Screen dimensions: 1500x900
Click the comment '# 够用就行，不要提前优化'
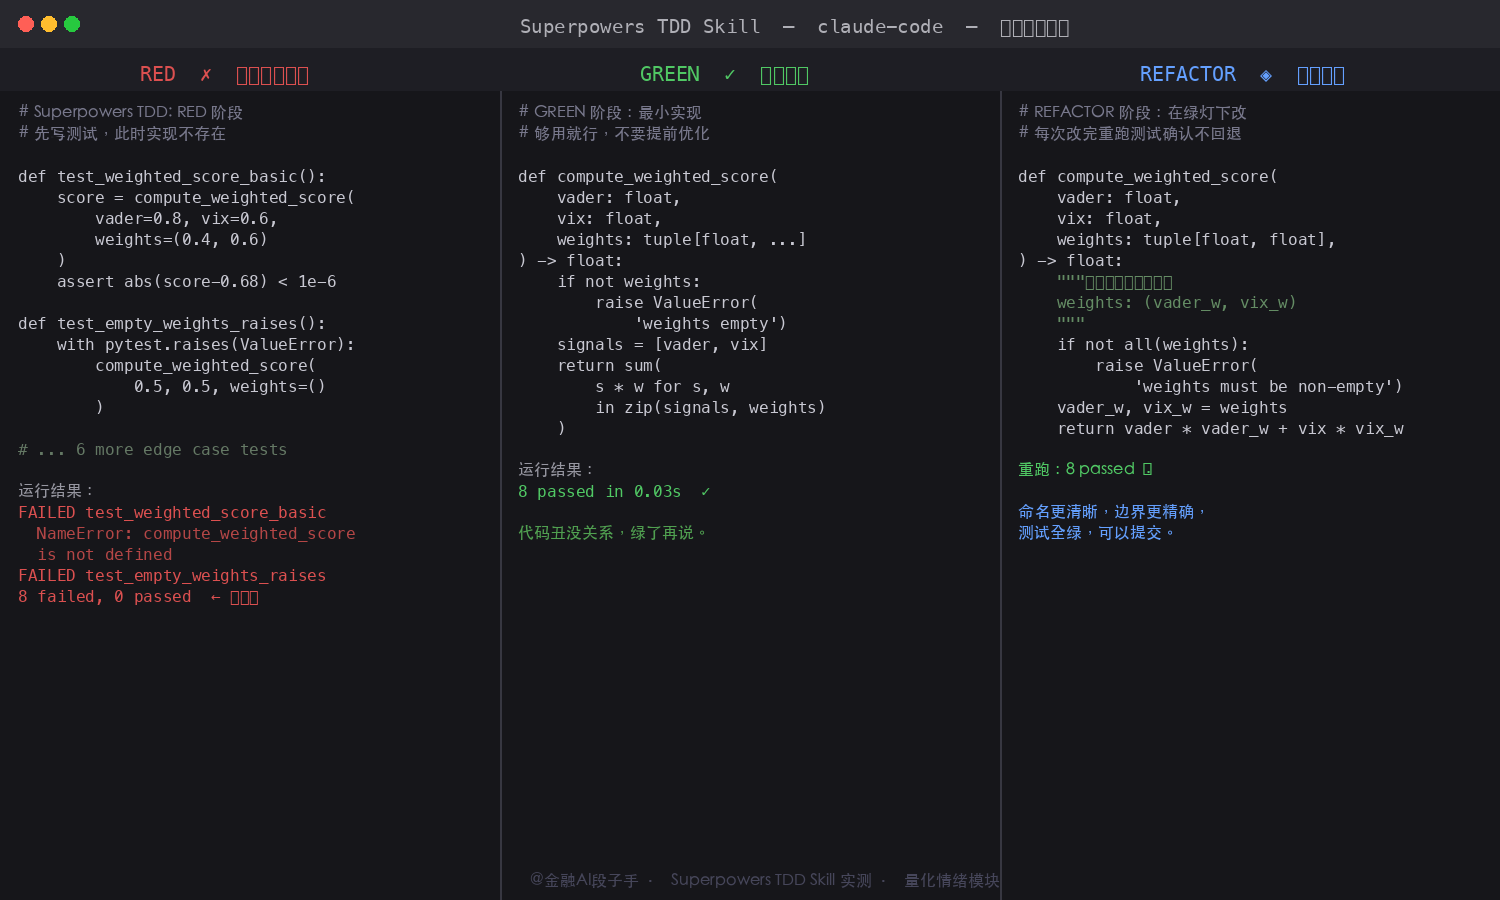click(614, 133)
